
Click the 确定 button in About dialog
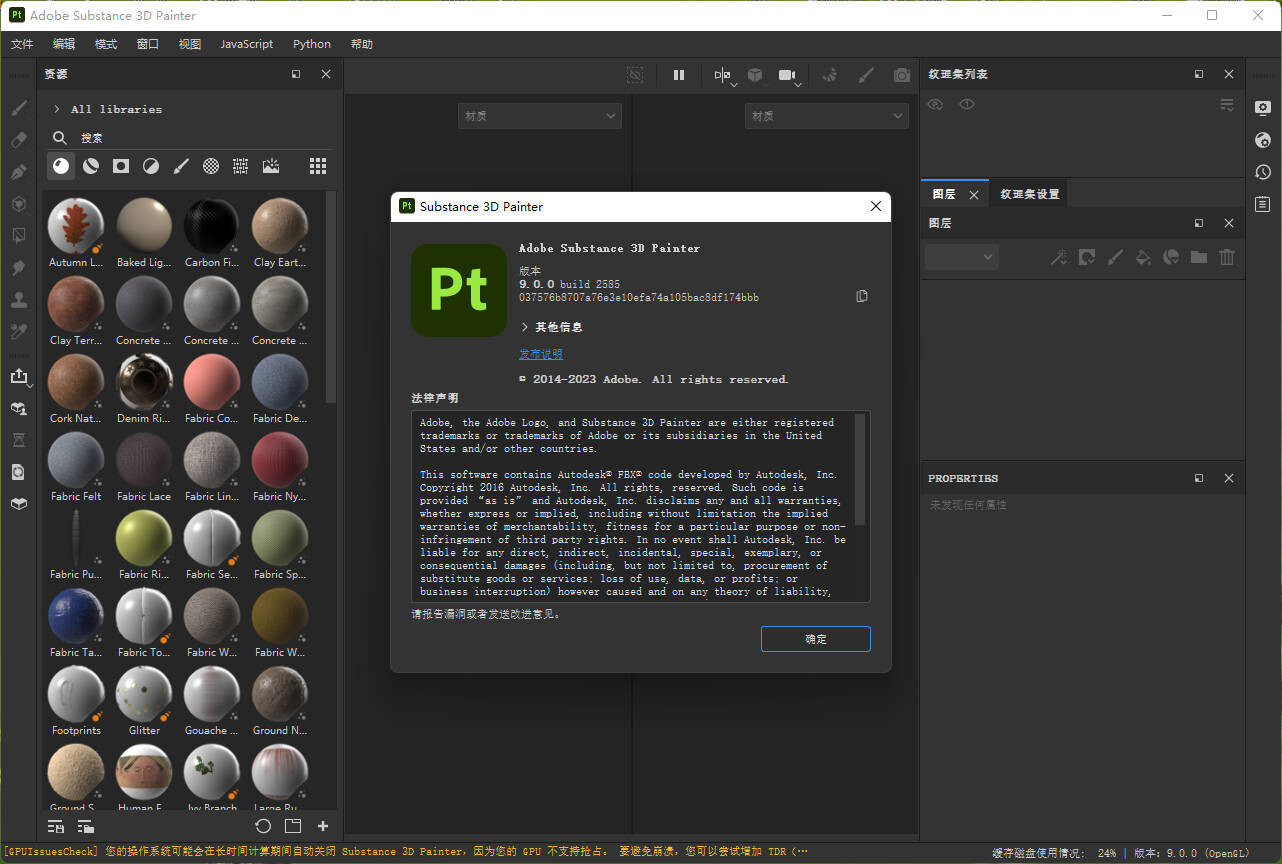click(816, 639)
